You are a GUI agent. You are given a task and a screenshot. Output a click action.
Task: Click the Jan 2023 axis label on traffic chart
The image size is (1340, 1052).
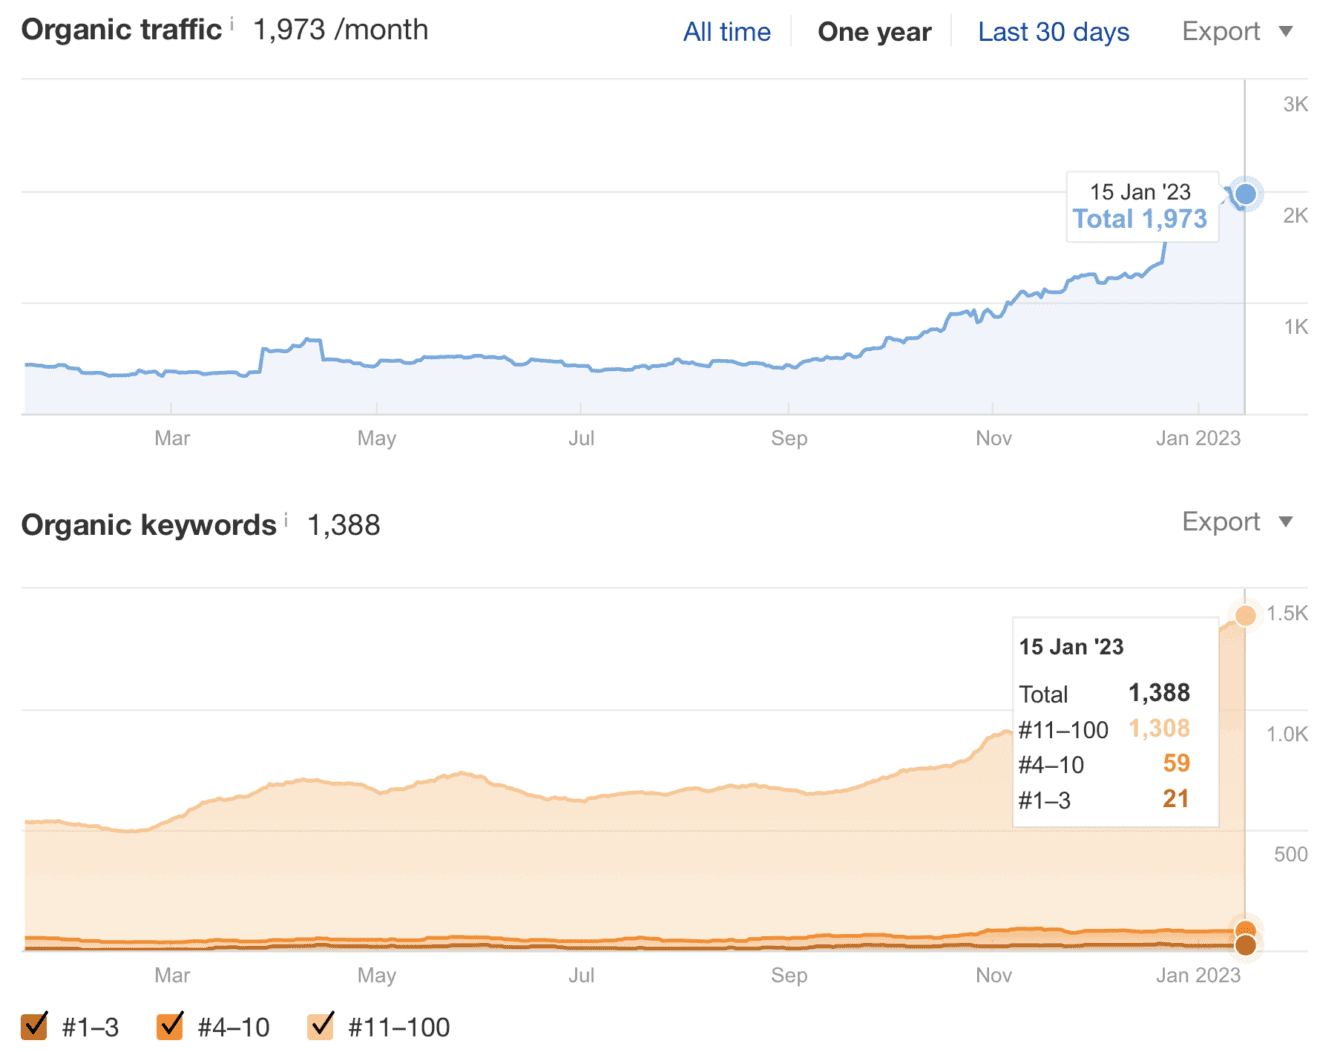(x=1199, y=438)
